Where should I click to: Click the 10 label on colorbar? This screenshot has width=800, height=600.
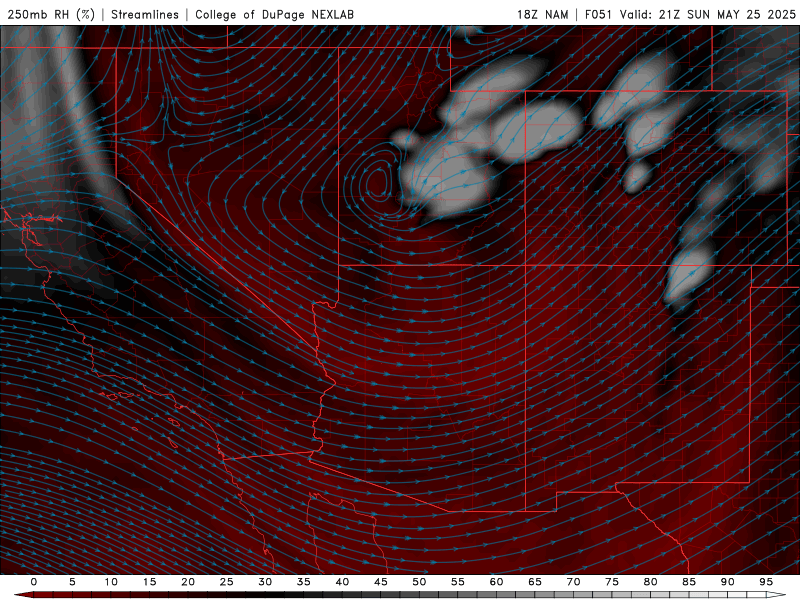coord(111,582)
